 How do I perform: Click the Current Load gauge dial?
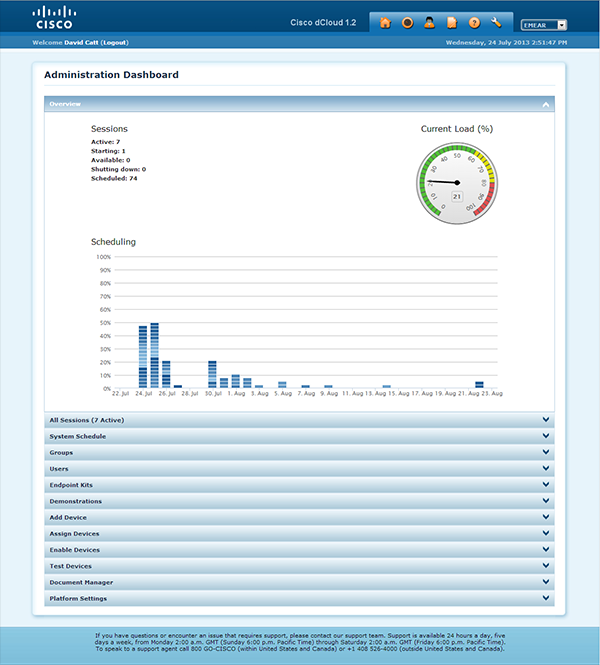point(457,183)
